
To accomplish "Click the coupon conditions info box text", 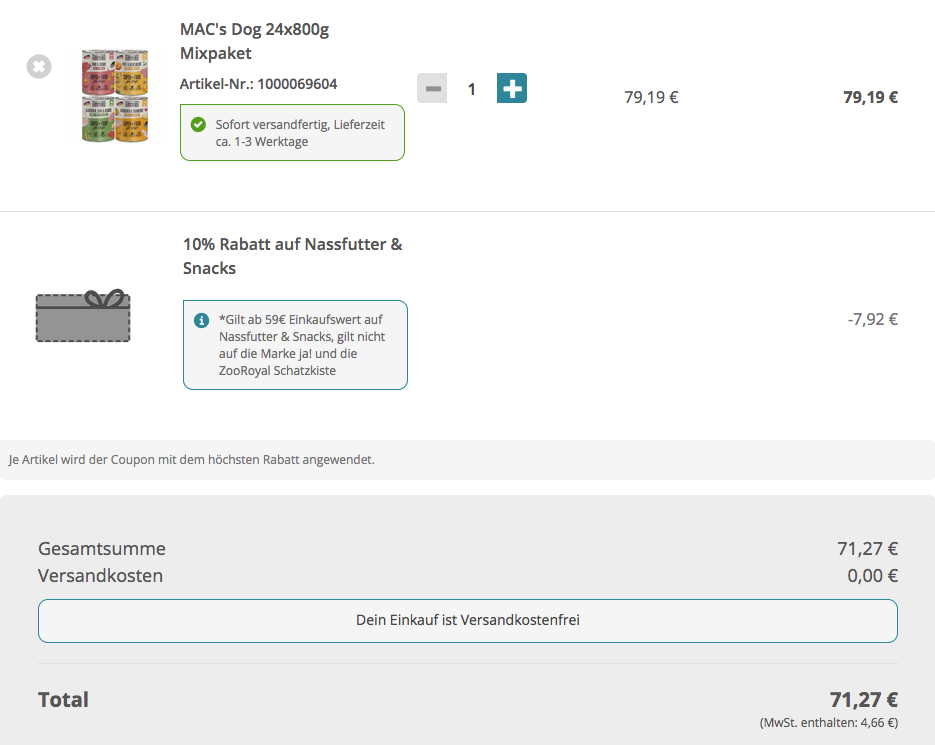I will tap(302, 345).
